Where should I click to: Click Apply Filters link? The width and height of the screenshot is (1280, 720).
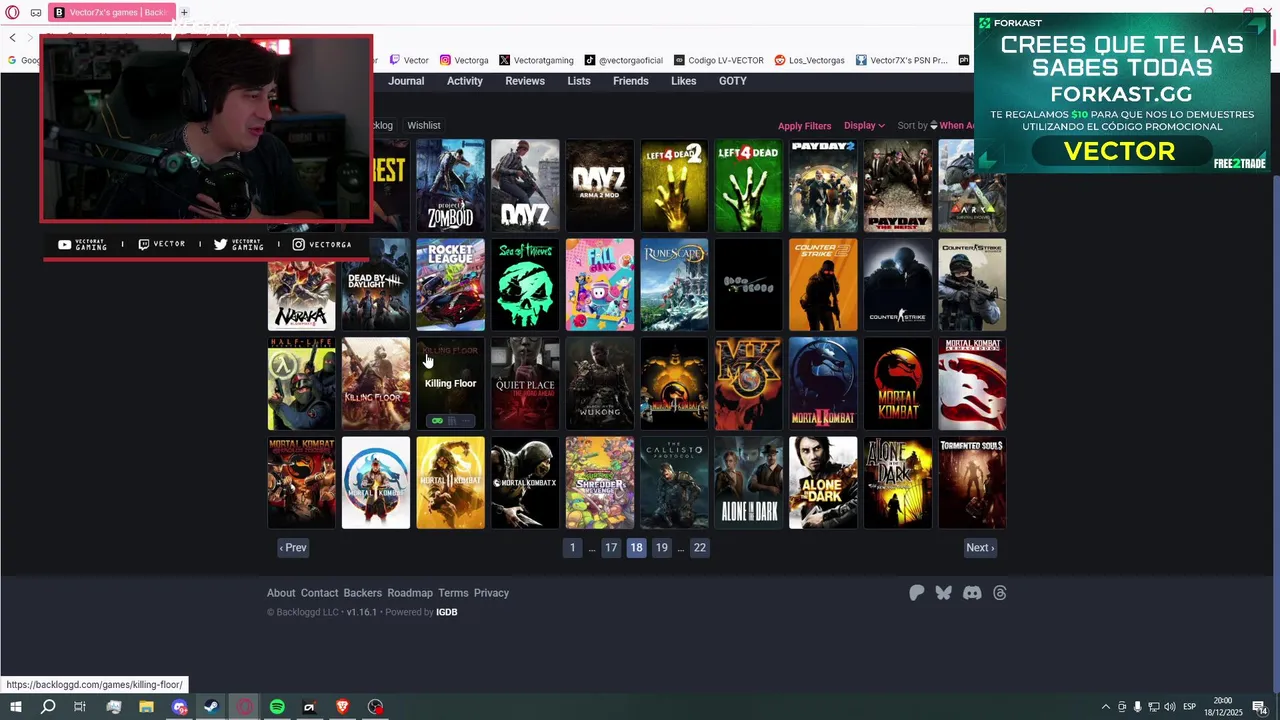(805, 126)
